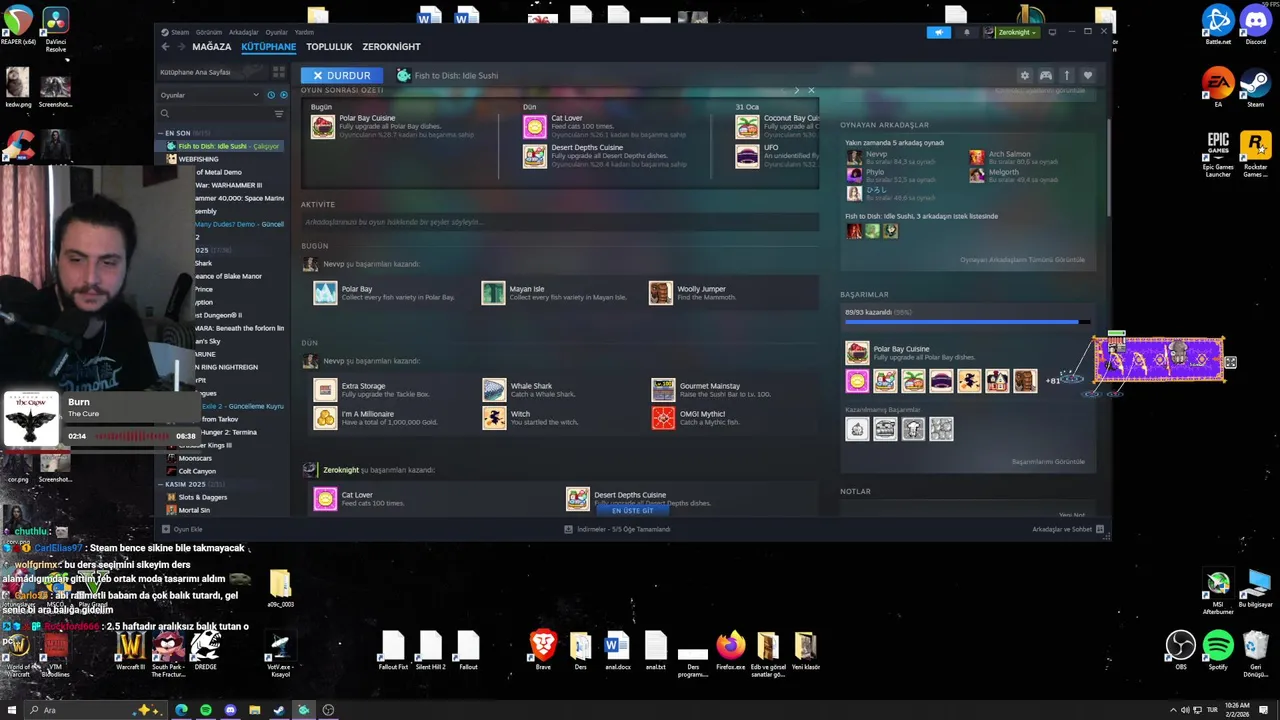Screen dimensions: 1280x720
Task: Open advanced library filter options icon
Action: [279, 114]
